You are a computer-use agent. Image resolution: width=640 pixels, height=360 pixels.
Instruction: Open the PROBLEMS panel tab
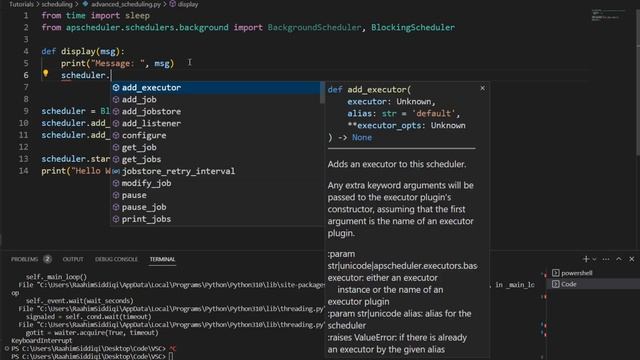24,259
